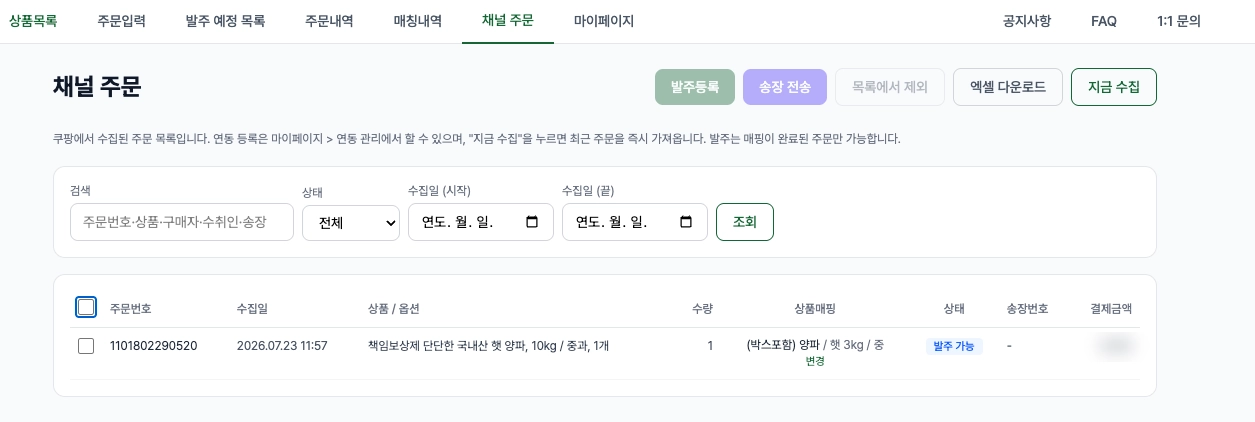Image resolution: width=1255 pixels, height=422 pixels.
Task: Open the 공지사항 link
Action: click(1027, 21)
